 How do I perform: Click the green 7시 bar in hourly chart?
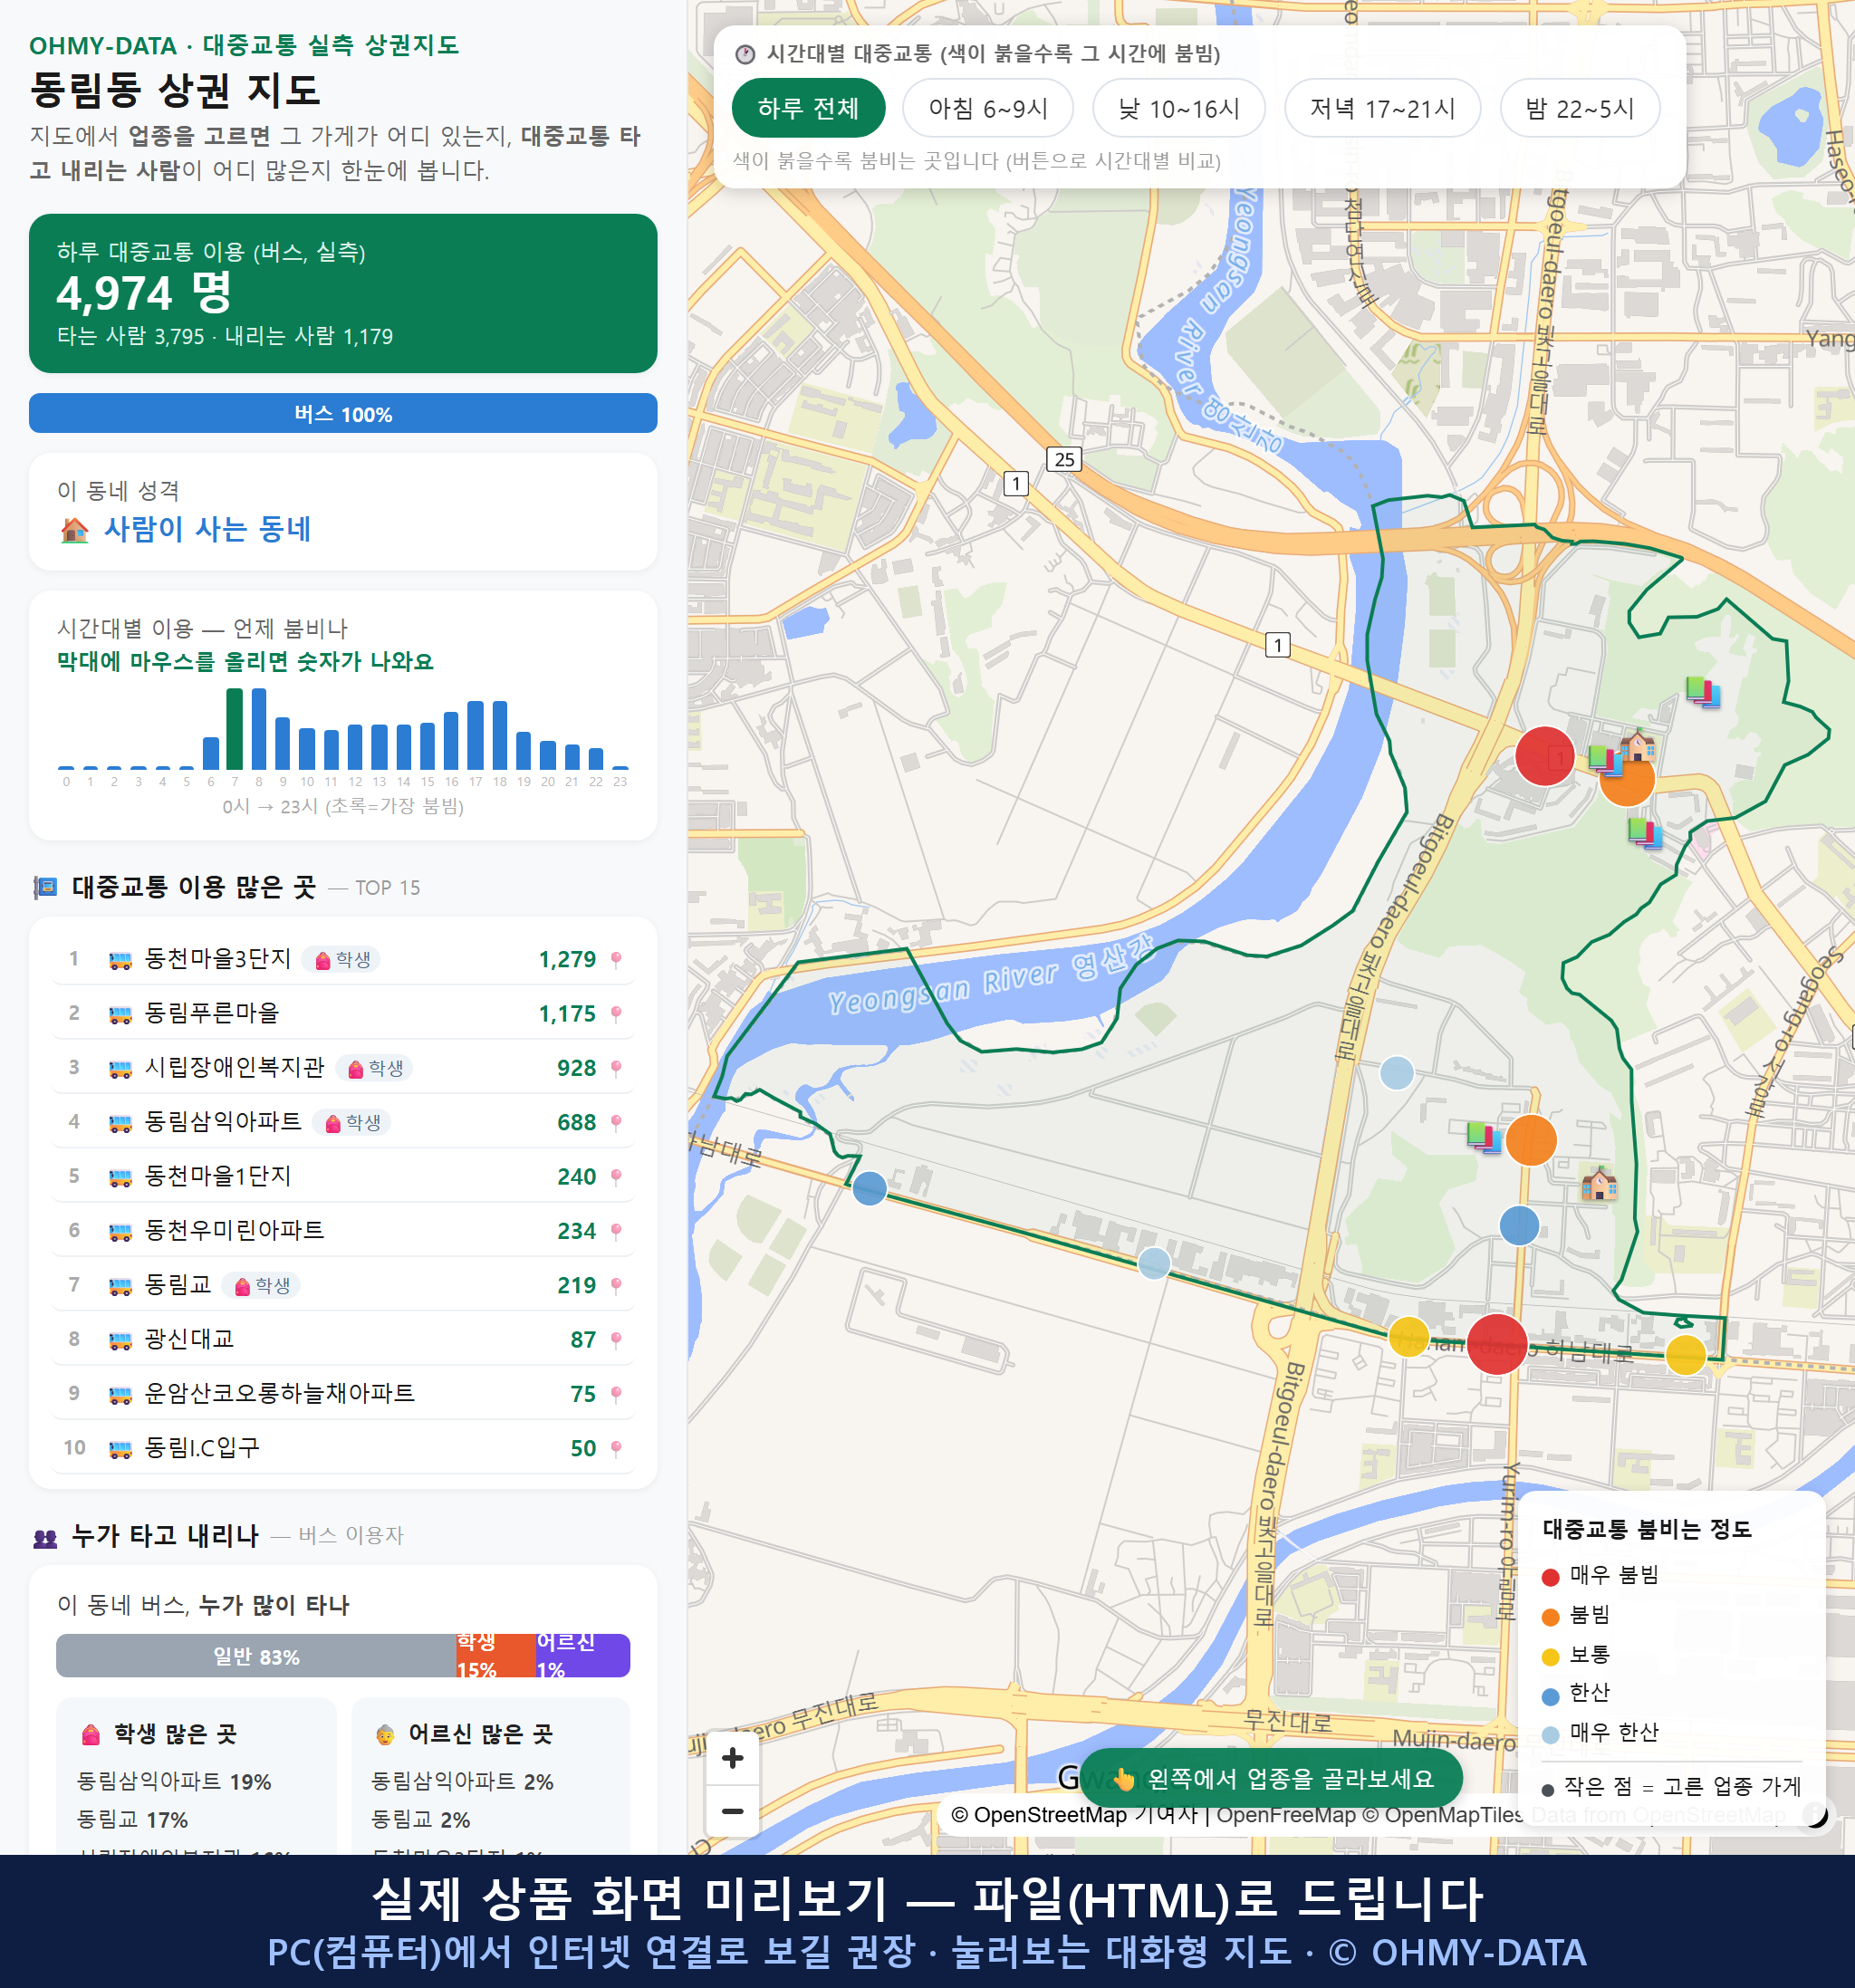coord(234,729)
